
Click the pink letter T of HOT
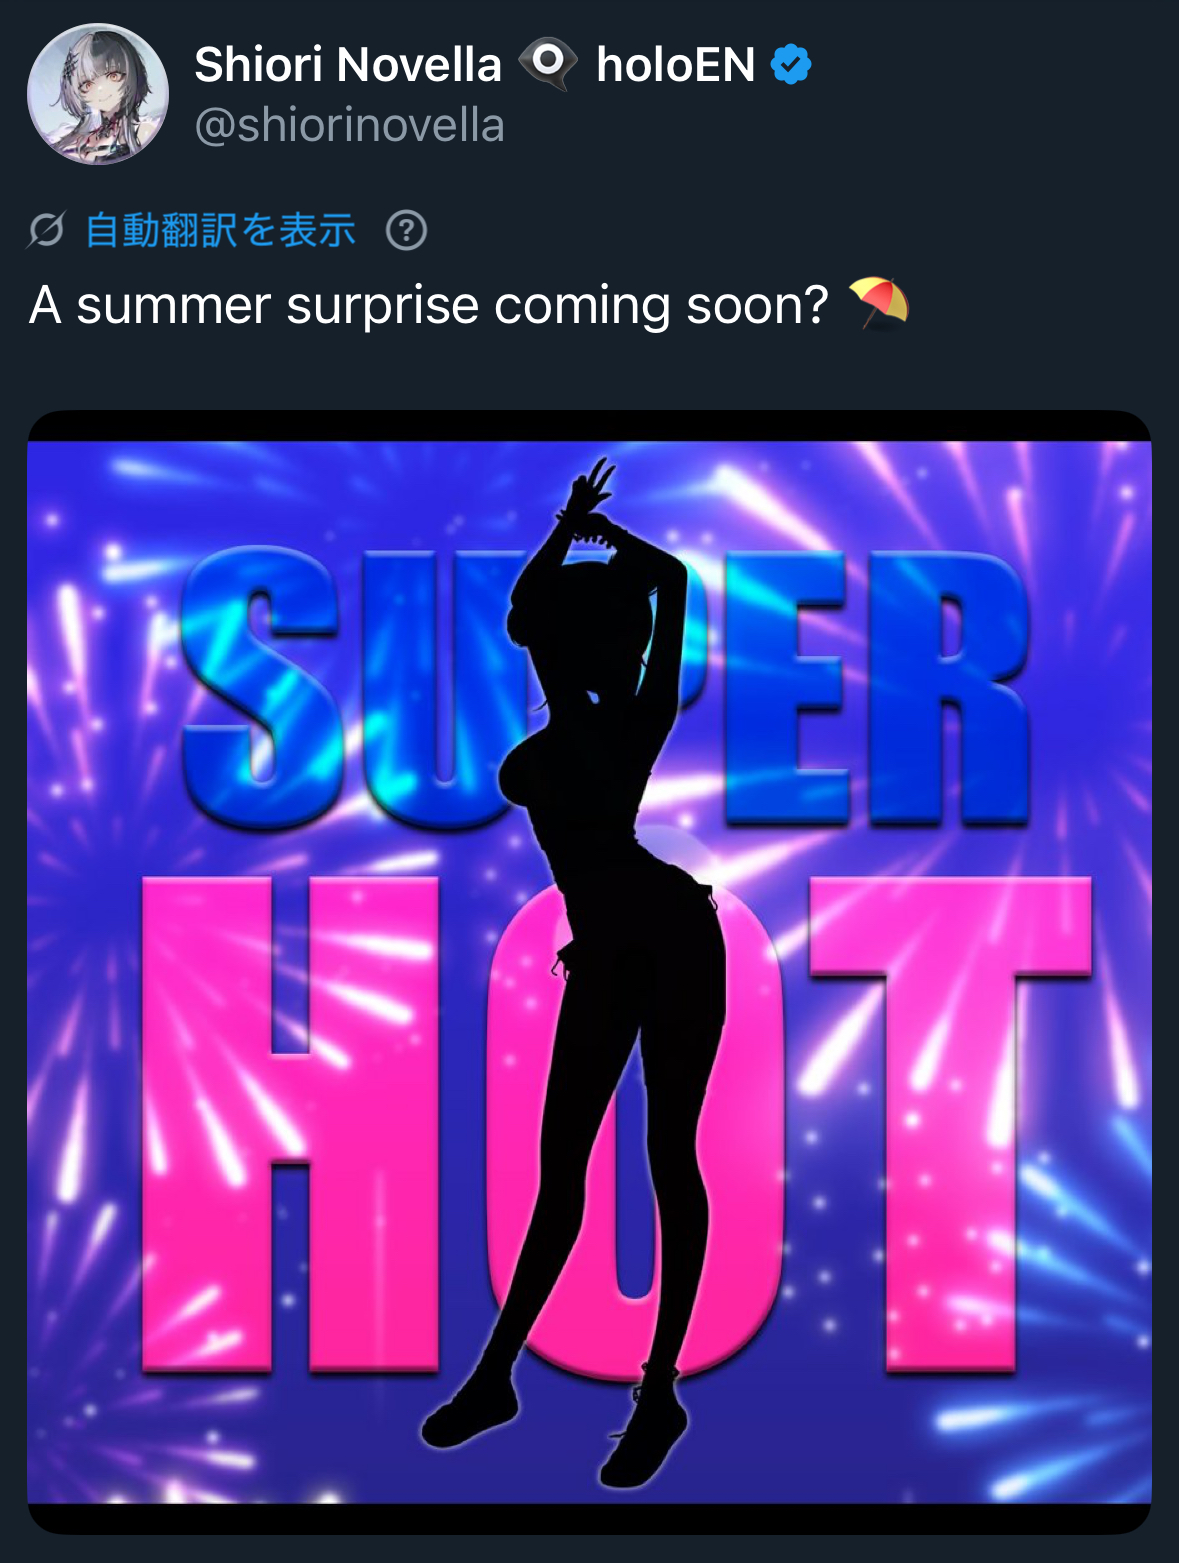pyautogui.click(x=950, y=1123)
